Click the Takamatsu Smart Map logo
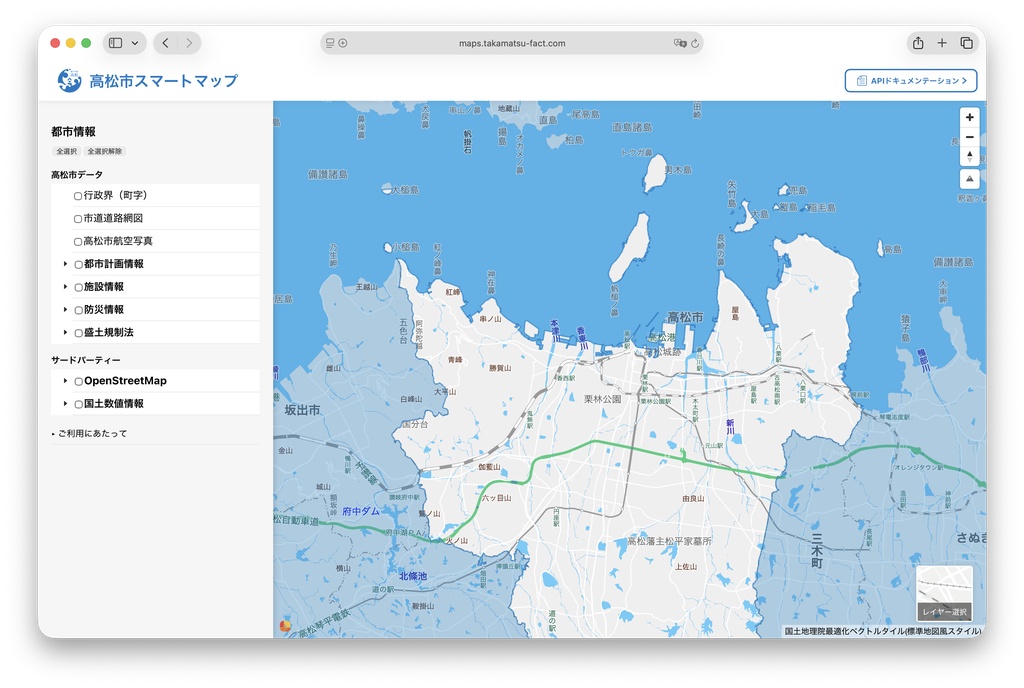 [x=70, y=81]
